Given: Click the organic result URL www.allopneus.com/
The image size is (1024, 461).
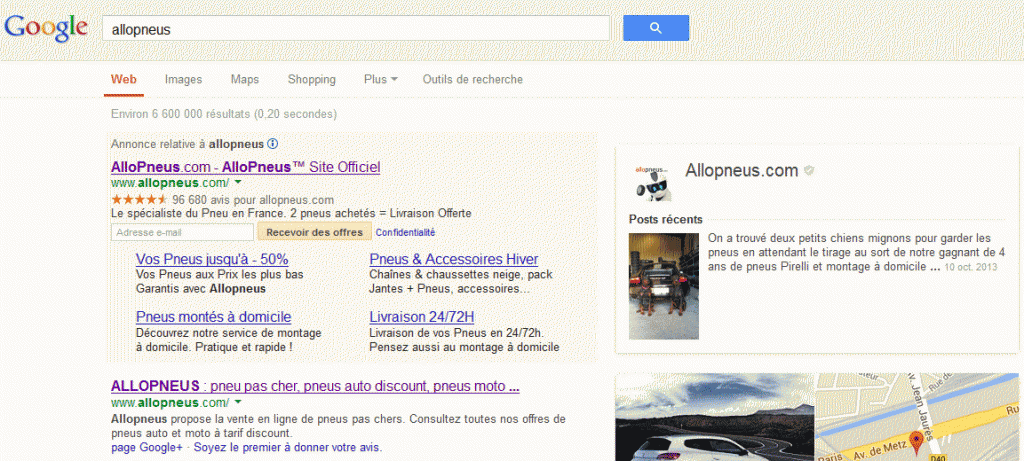Looking at the screenshot, I should click(170, 402).
